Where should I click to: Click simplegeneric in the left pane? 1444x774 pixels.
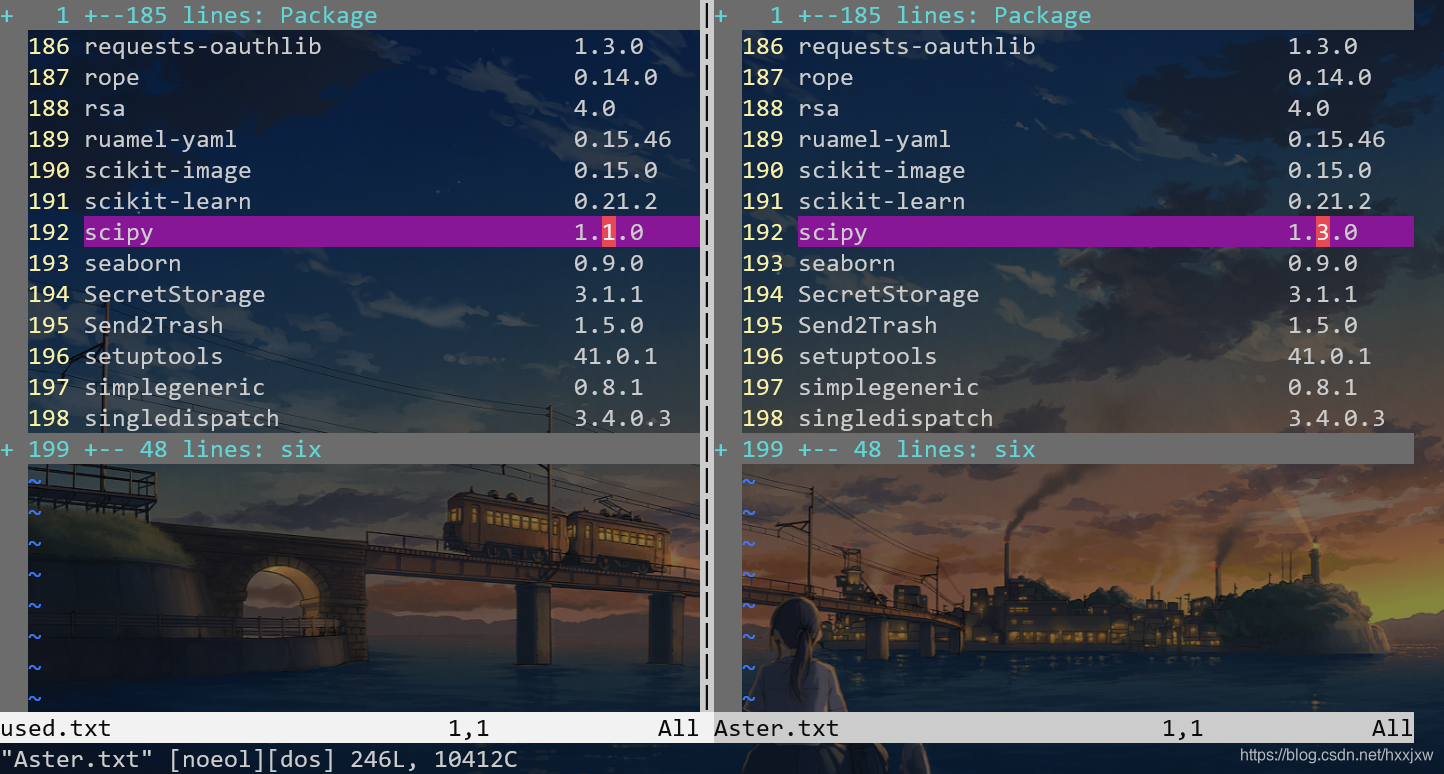point(175,388)
